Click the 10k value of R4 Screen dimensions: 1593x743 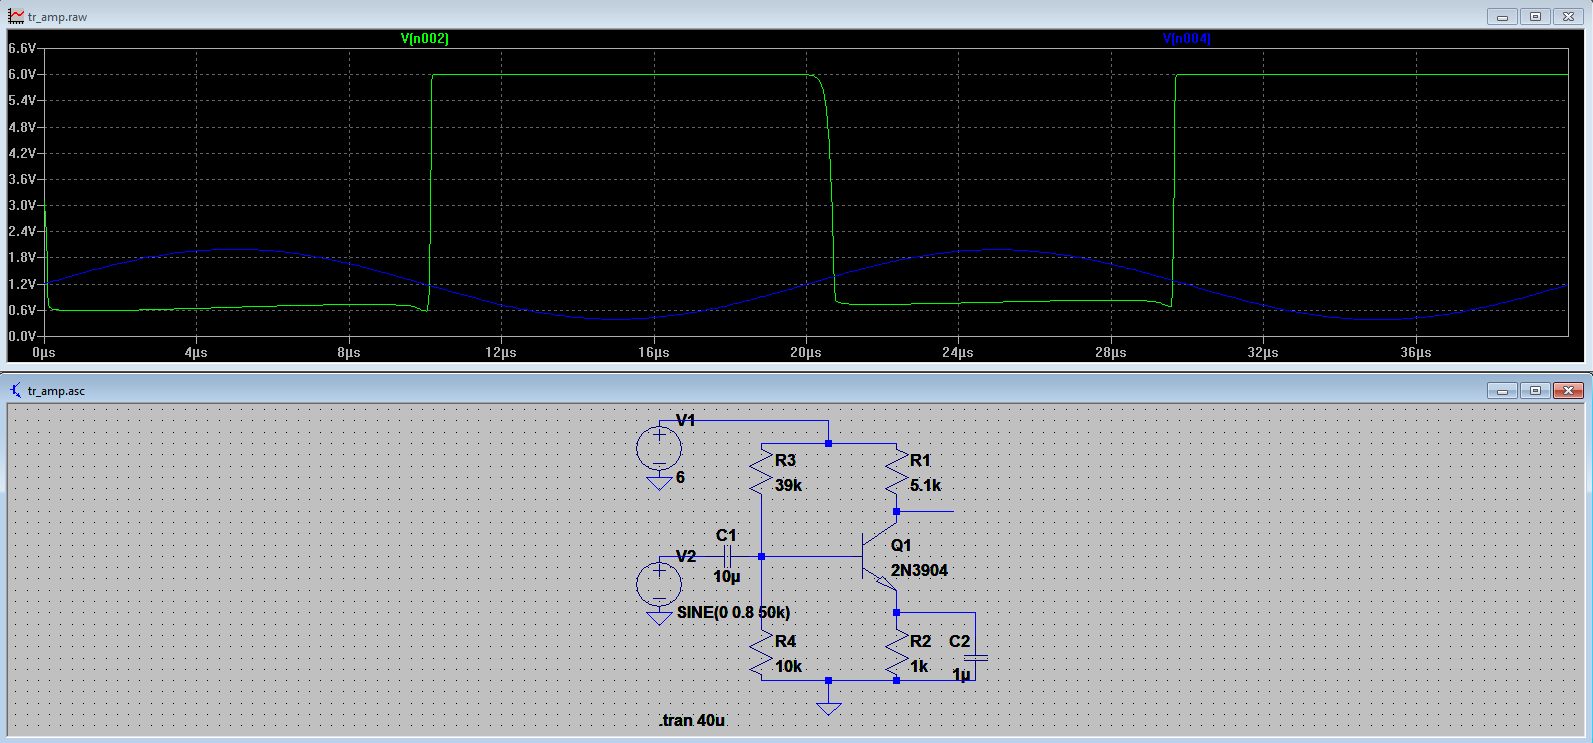tap(788, 666)
